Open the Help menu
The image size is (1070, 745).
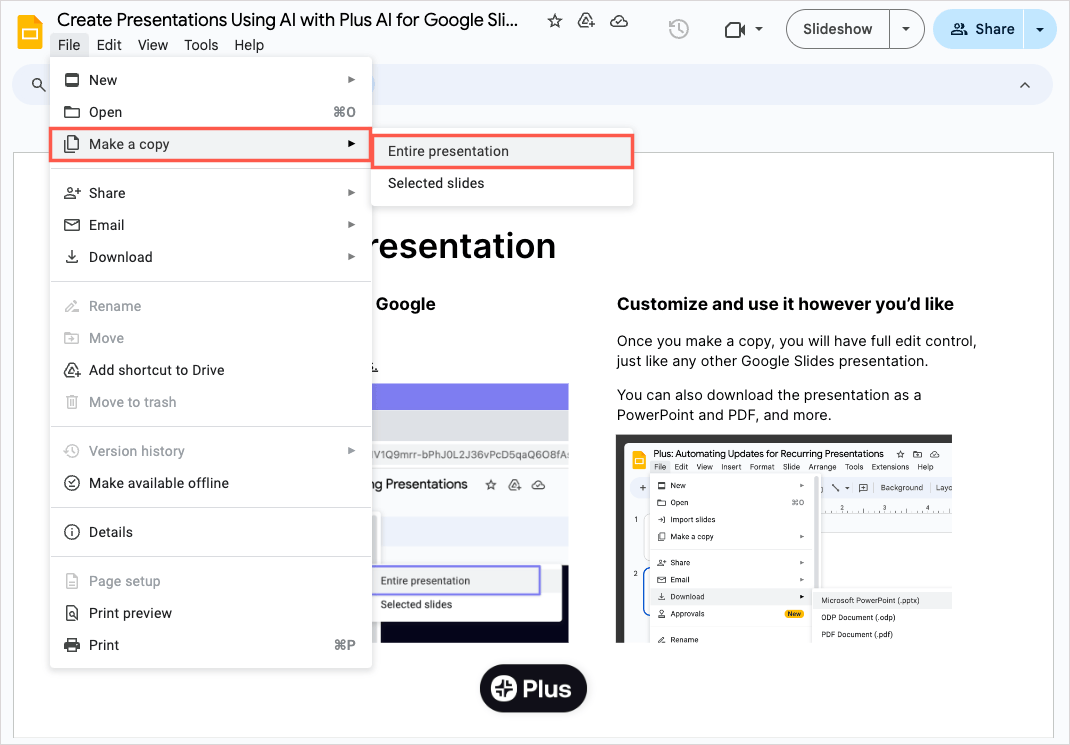(249, 45)
